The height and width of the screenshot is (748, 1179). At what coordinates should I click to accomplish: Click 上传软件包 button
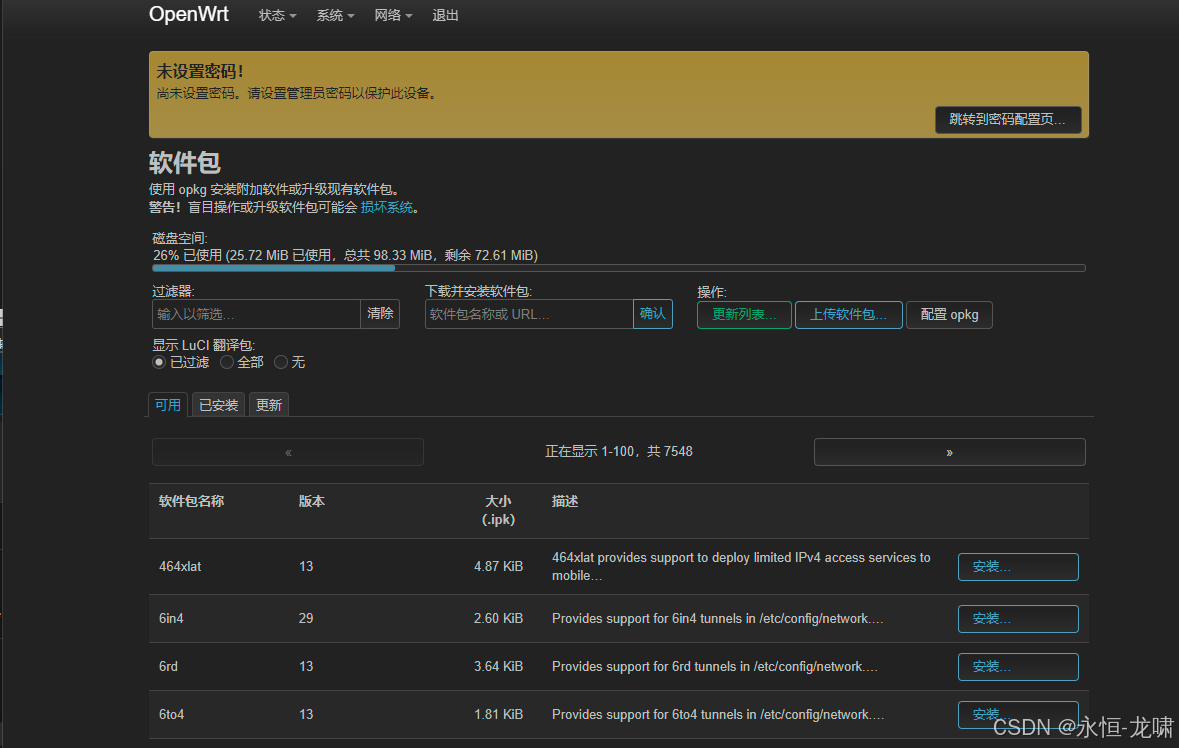tap(848, 315)
